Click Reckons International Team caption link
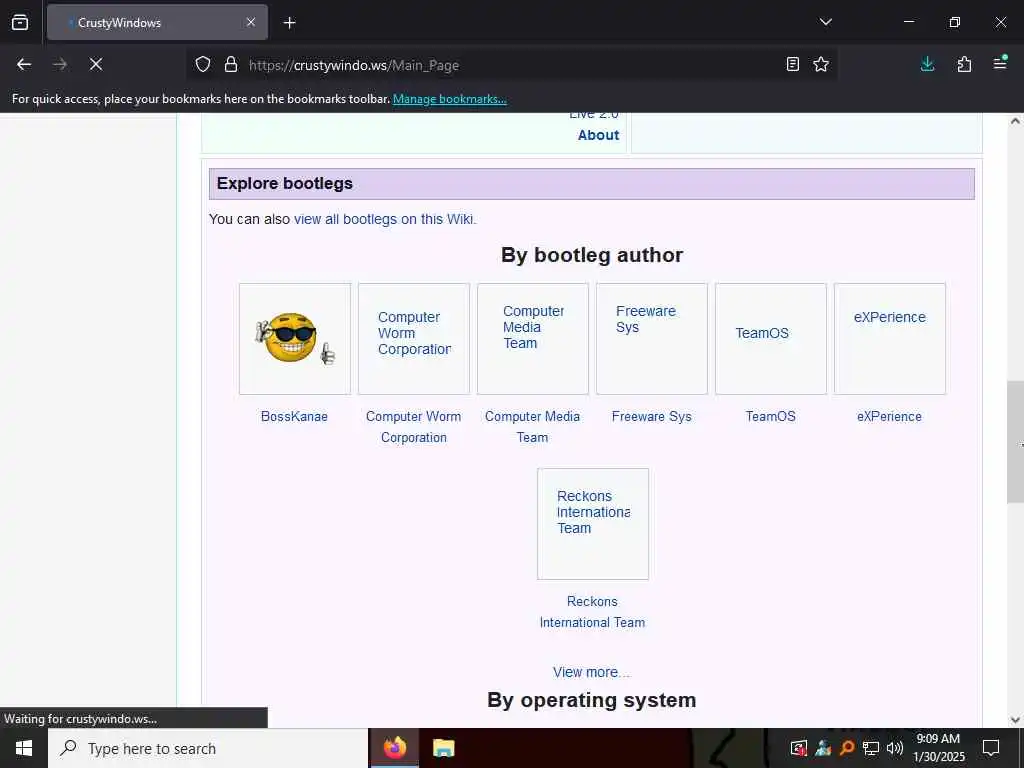The height and width of the screenshot is (768, 1024). [x=592, y=612]
